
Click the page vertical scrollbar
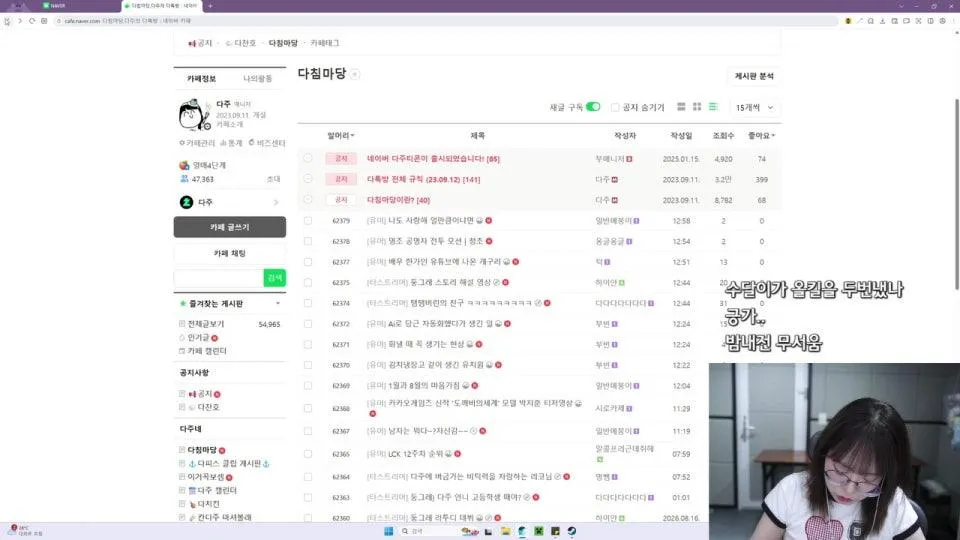point(956,194)
